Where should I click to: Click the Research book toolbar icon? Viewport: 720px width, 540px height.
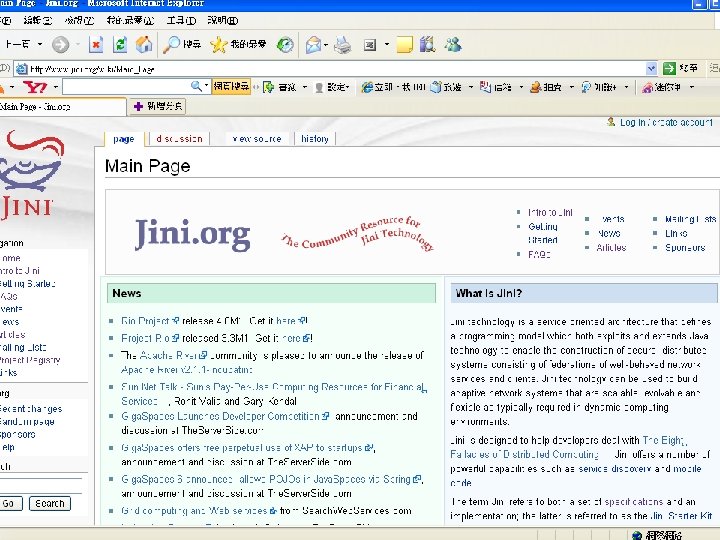428,45
